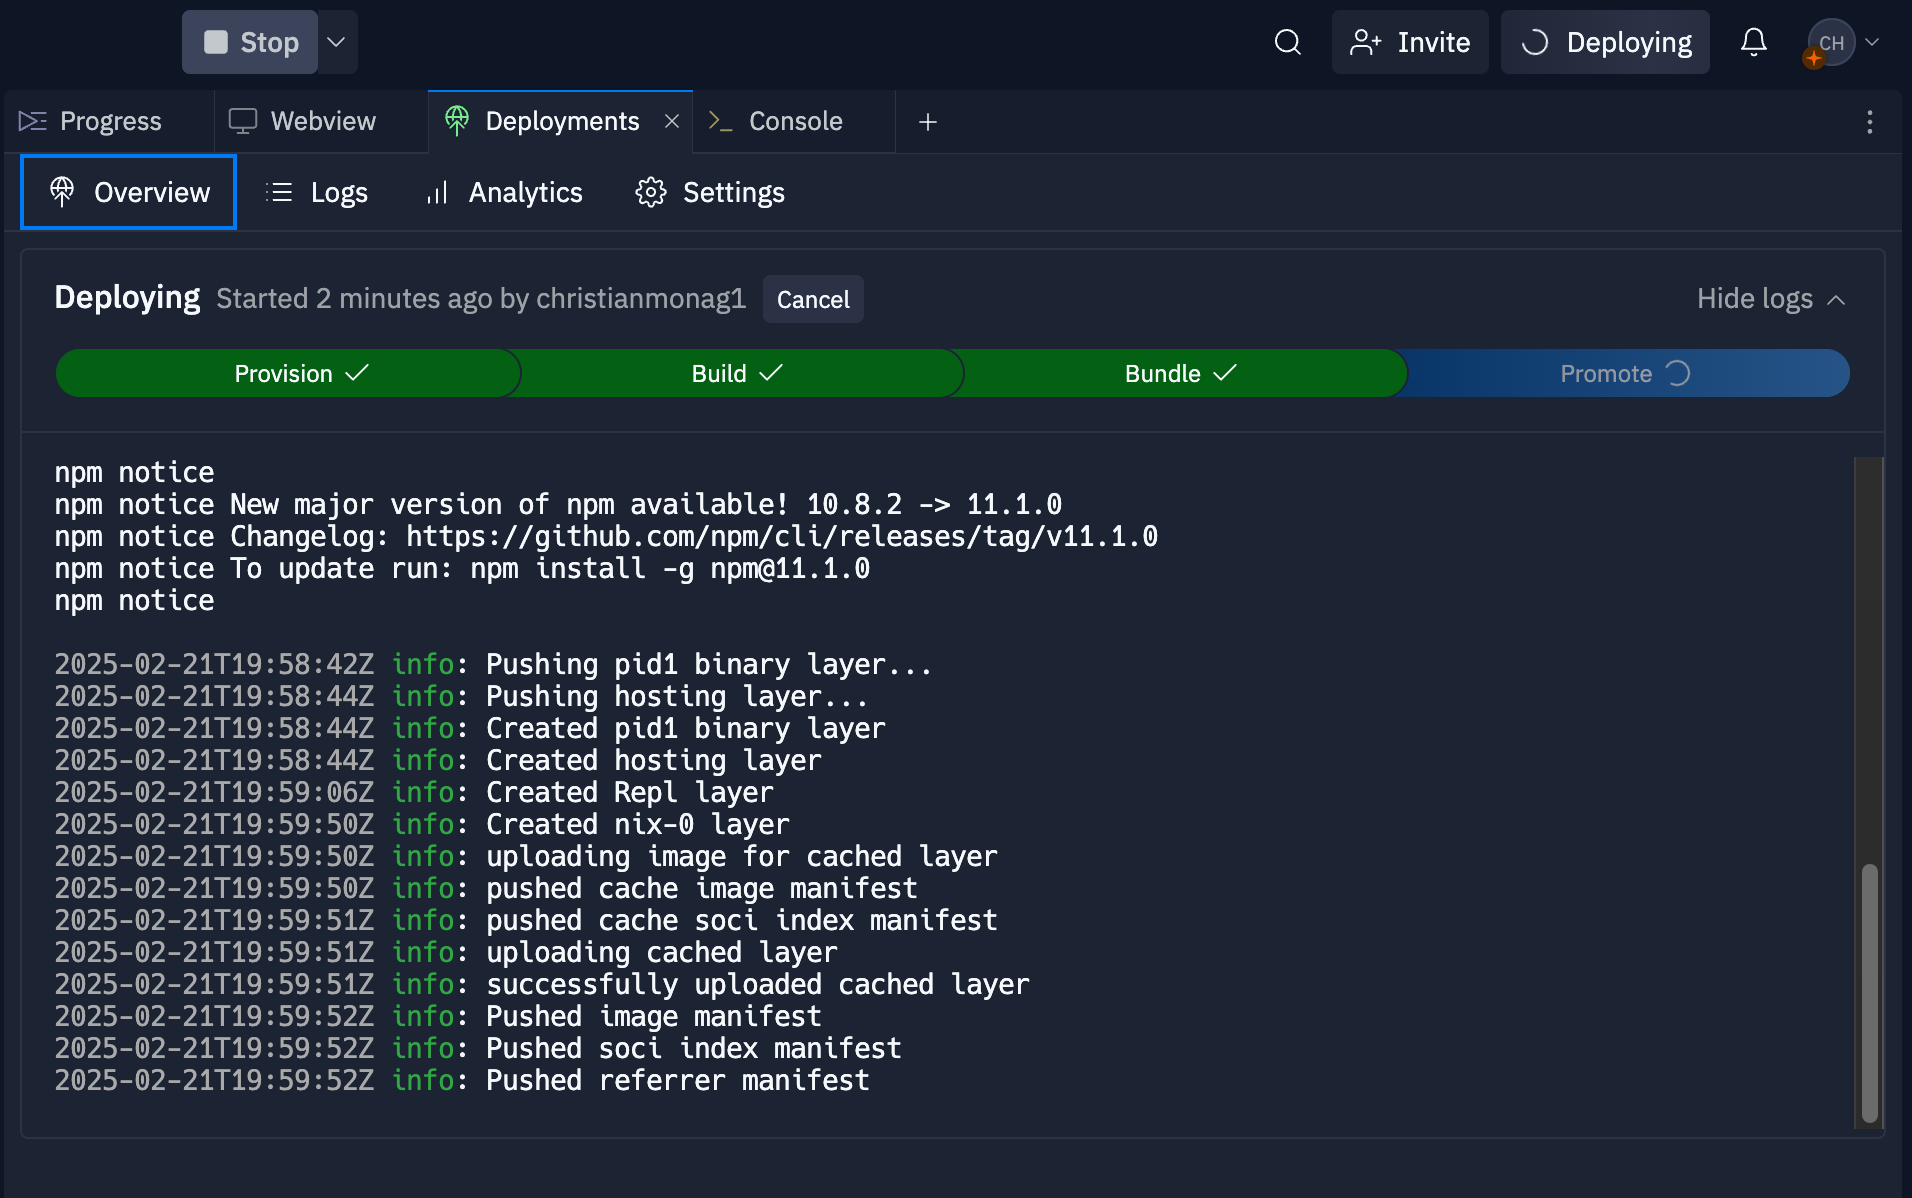Click the CH user avatar
This screenshot has width=1912, height=1198.
coord(1831,43)
